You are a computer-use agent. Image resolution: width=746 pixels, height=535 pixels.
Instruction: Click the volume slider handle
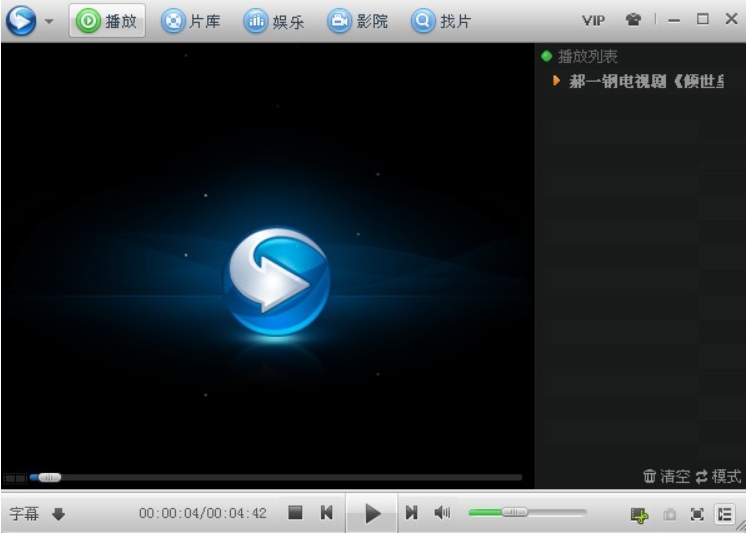(x=514, y=512)
